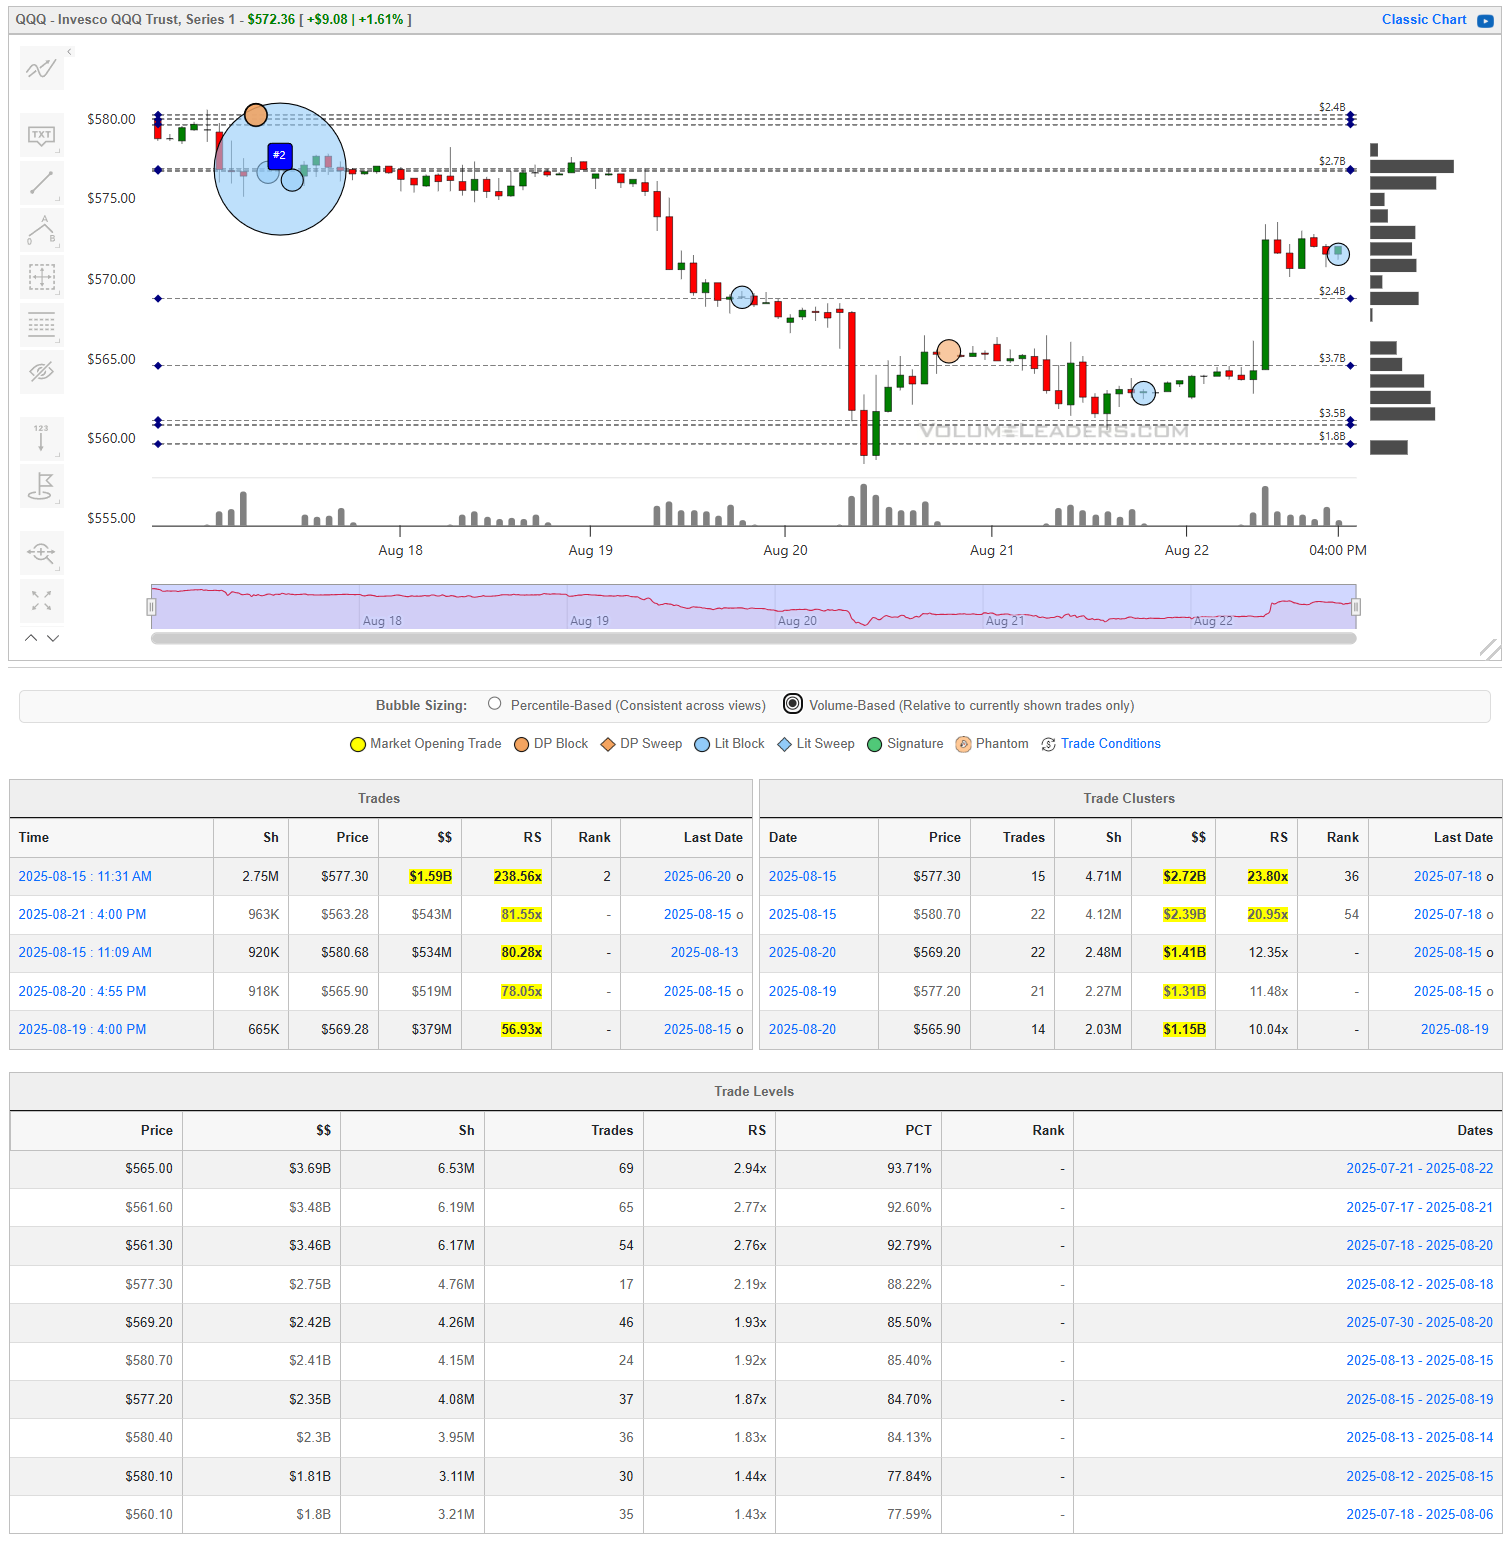This screenshot has height=1542, width=1510.
Task: Click the blue bubble on Aug 20 at $569
Action: pos(742,297)
